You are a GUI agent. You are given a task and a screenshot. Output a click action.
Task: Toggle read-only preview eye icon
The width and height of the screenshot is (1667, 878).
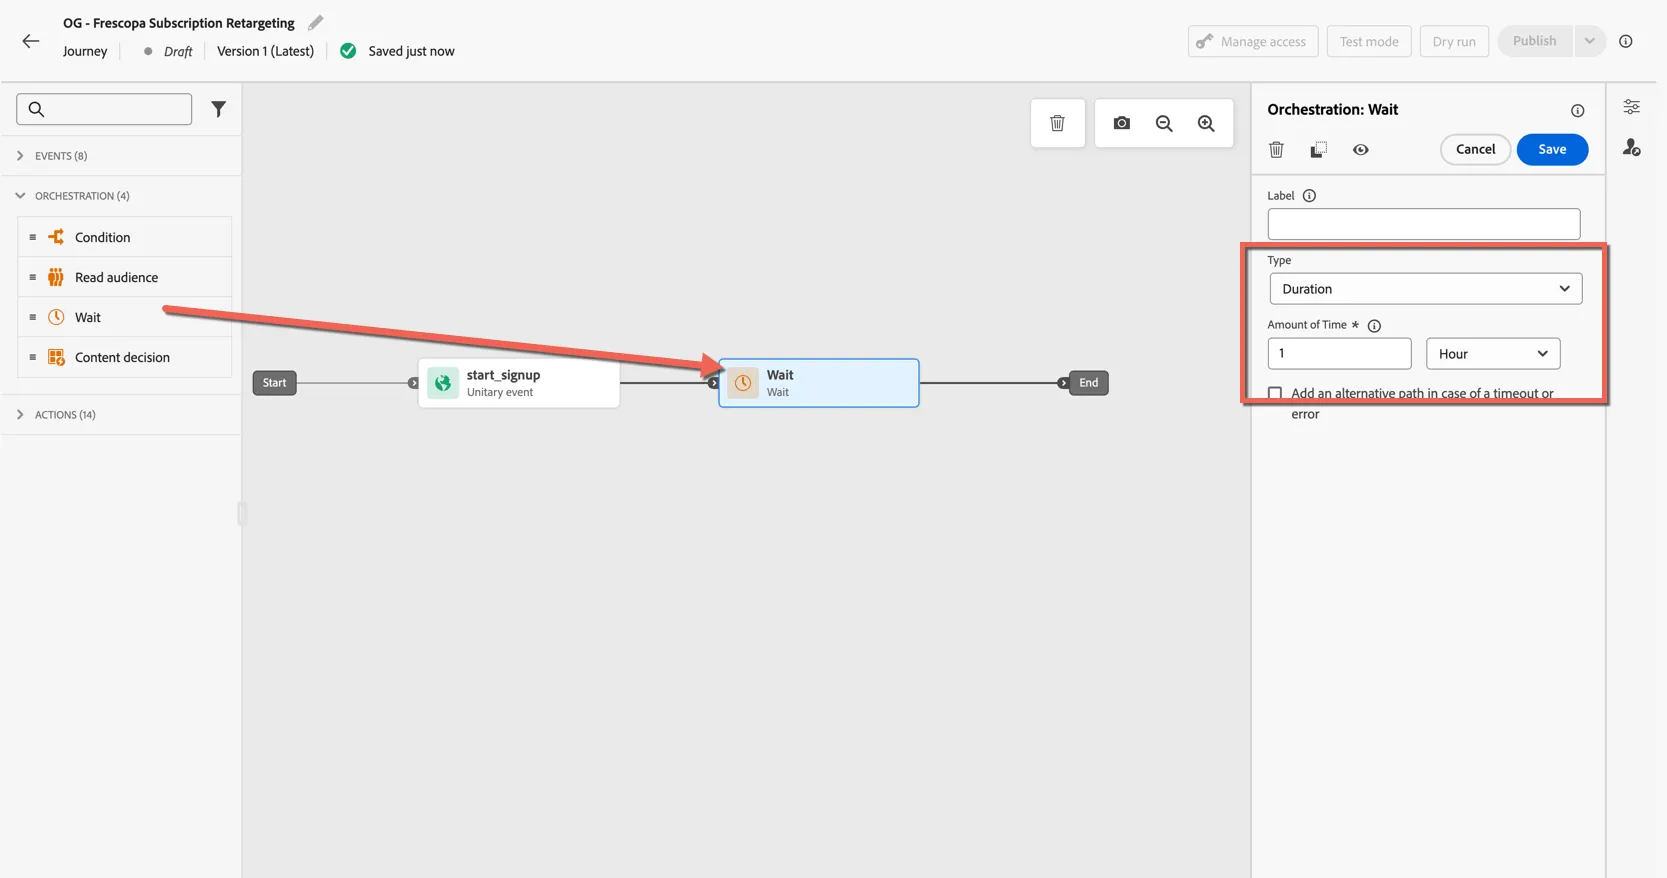click(x=1361, y=150)
